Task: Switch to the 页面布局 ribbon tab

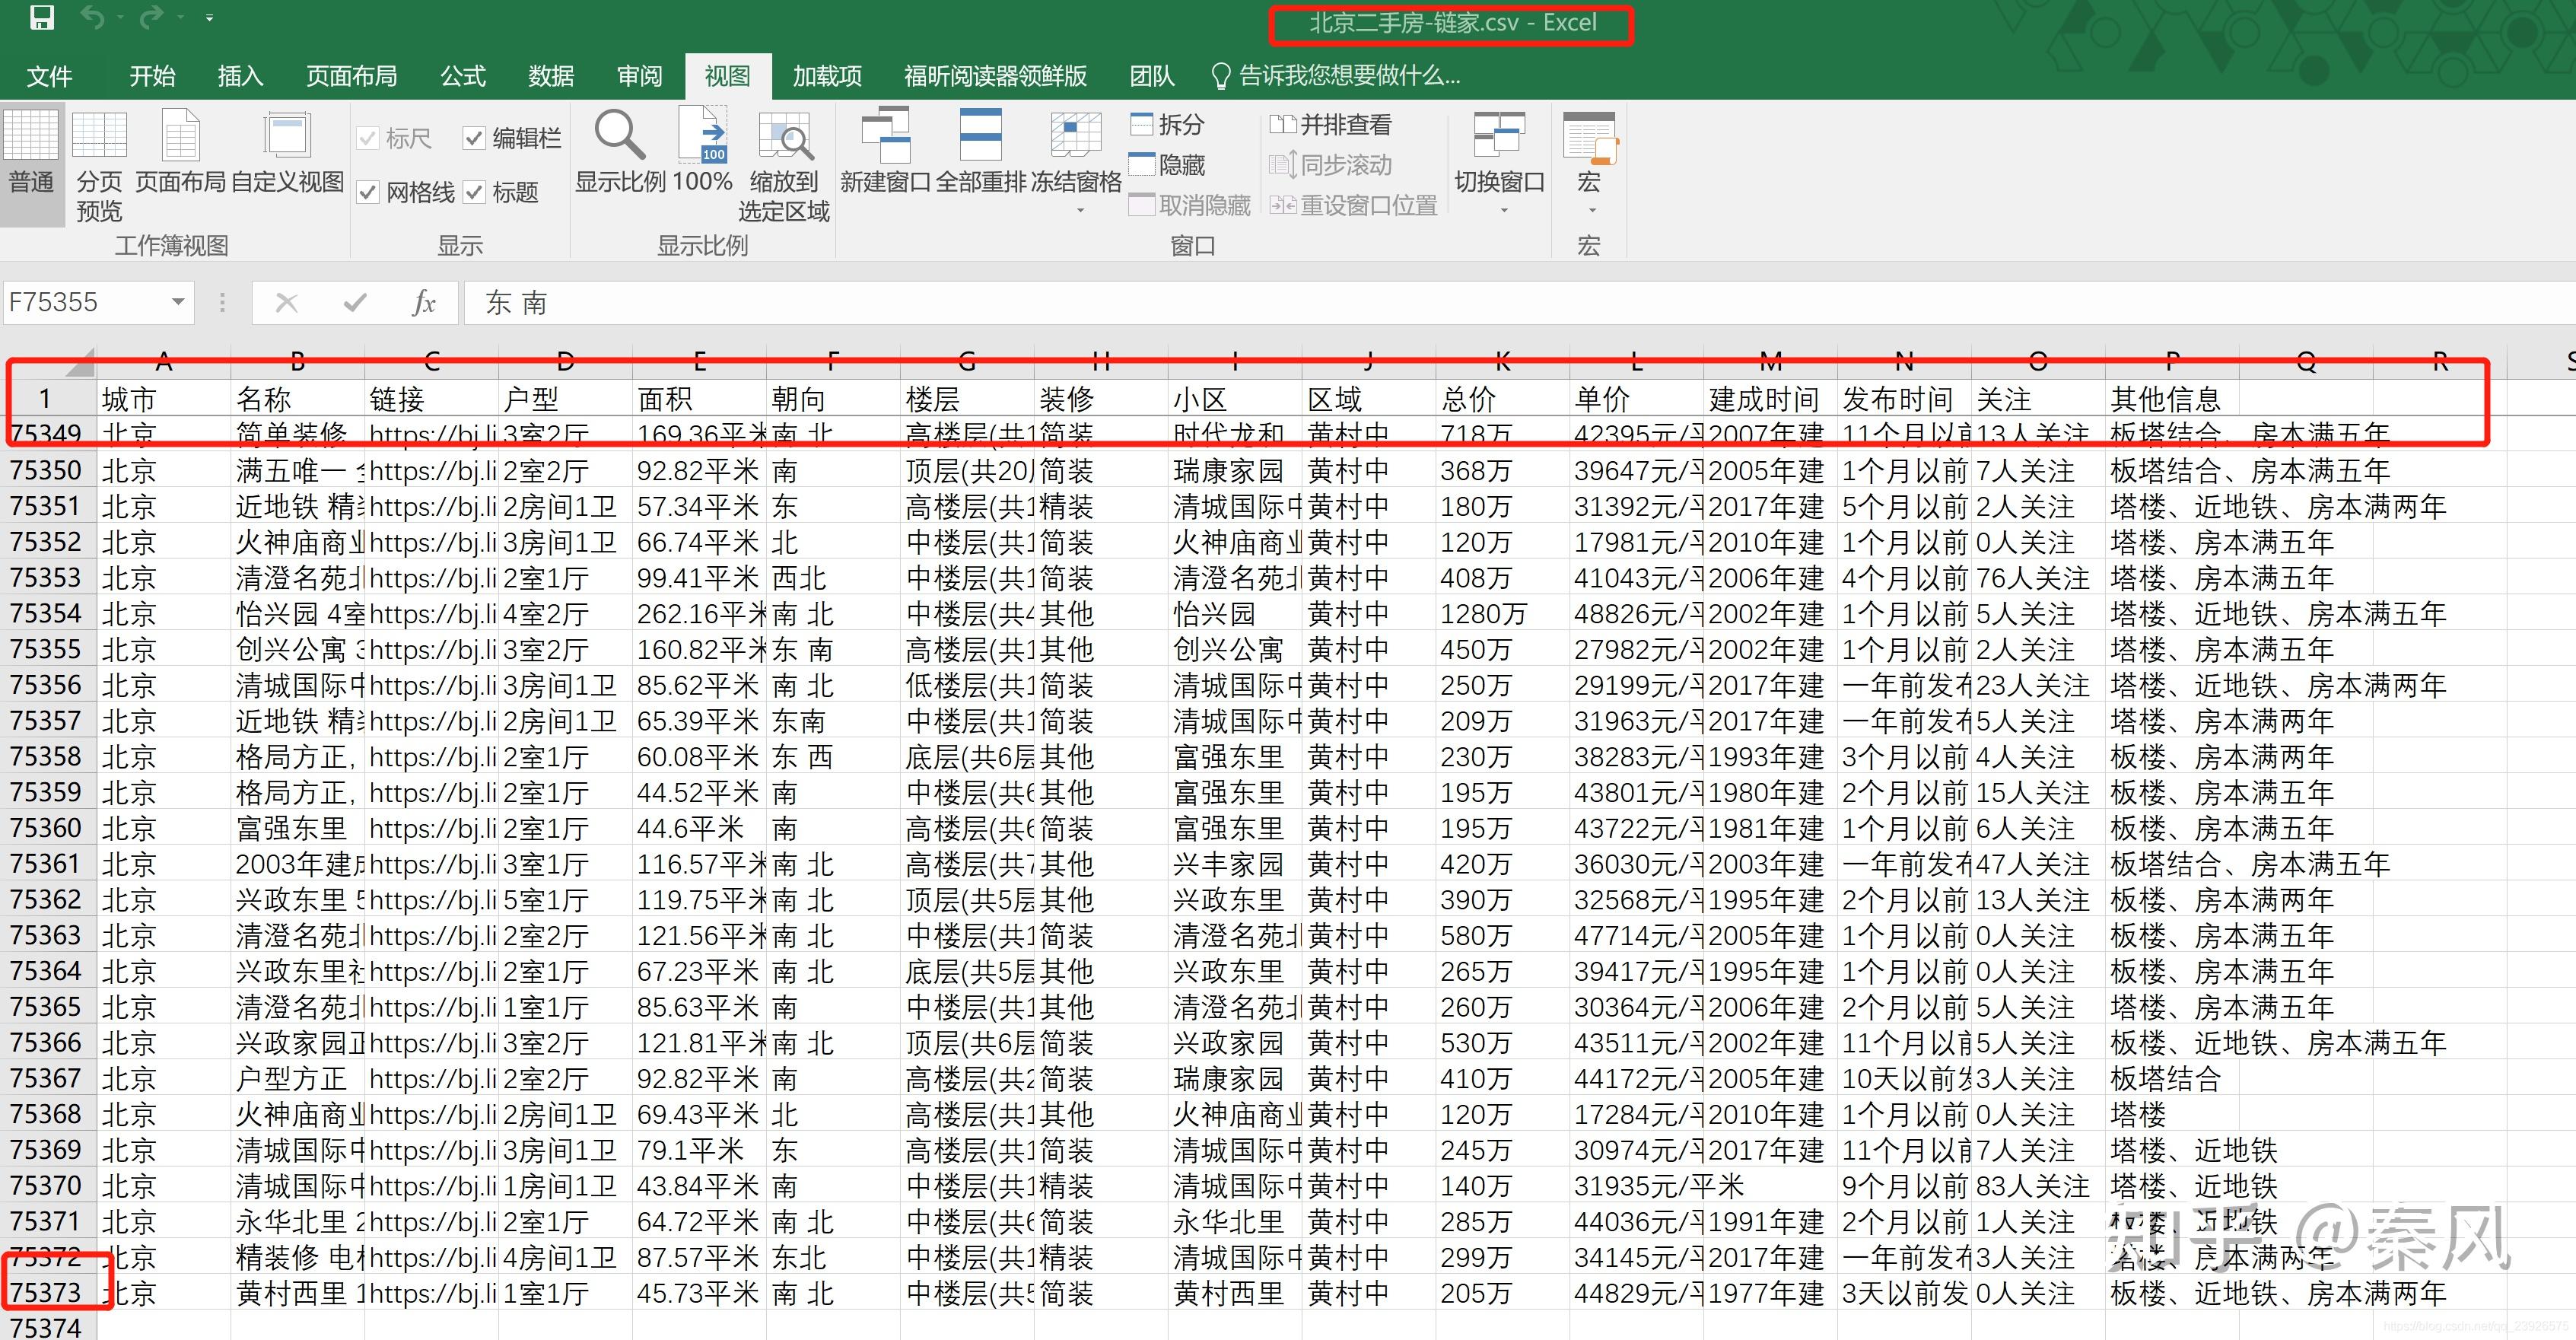Action: point(351,76)
